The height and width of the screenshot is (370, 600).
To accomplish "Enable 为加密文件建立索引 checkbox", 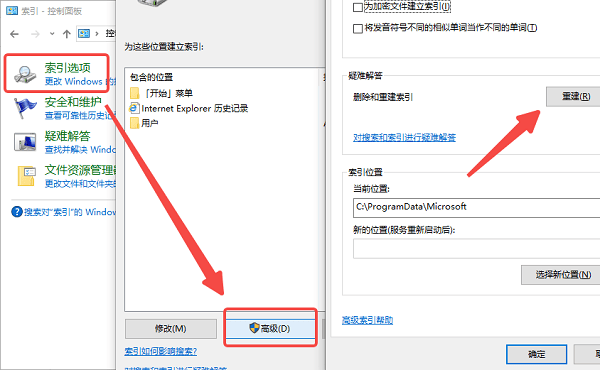I will [x=358, y=7].
